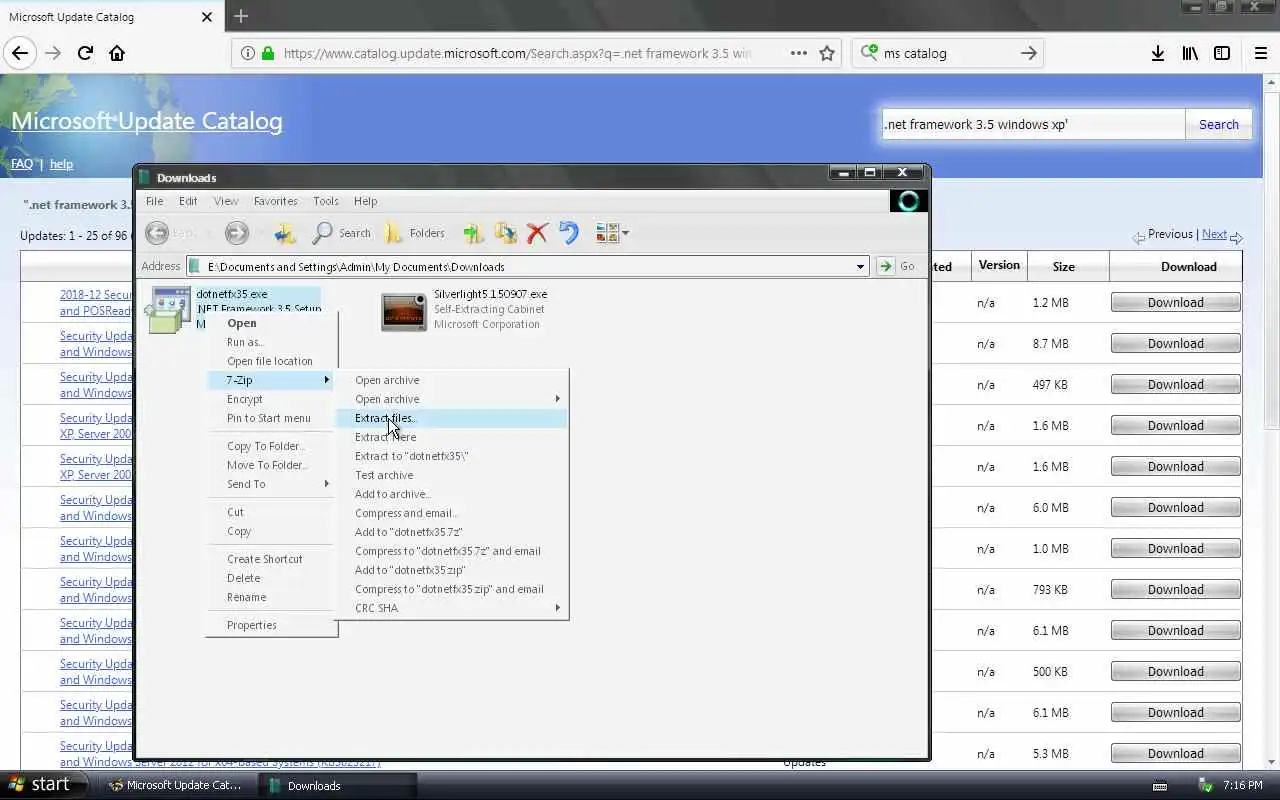Go up one folder level in Explorer
Image resolution: width=1280 pixels, height=800 pixels.
(285, 233)
